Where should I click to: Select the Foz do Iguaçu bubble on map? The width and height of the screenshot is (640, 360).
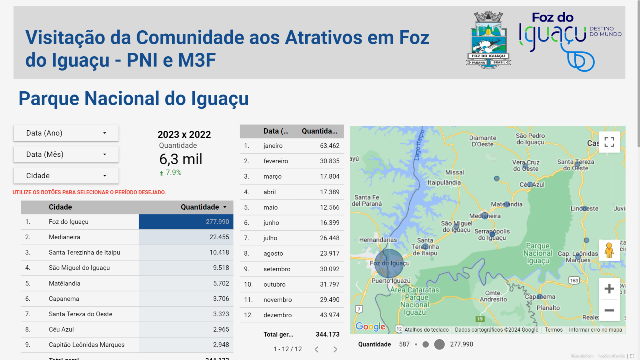point(389,264)
